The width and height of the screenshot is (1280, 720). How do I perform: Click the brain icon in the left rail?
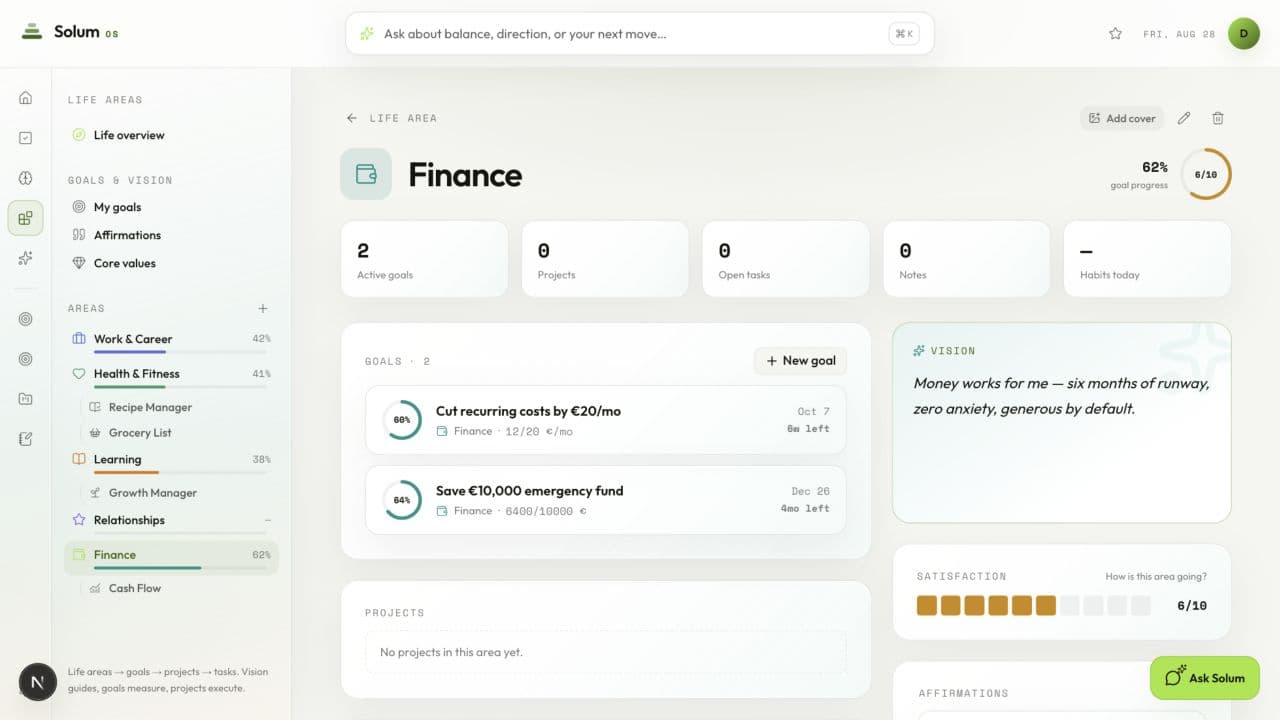(26, 178)
